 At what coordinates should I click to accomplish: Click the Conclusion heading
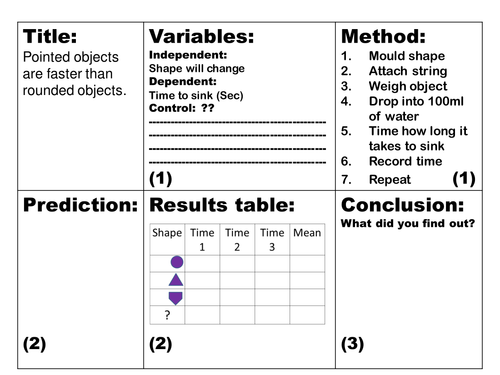point(402,205)
